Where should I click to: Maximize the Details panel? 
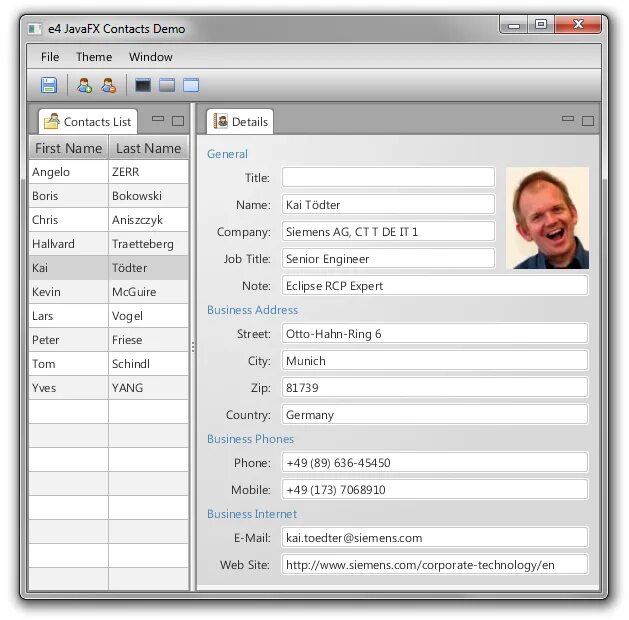click(588, 121)
